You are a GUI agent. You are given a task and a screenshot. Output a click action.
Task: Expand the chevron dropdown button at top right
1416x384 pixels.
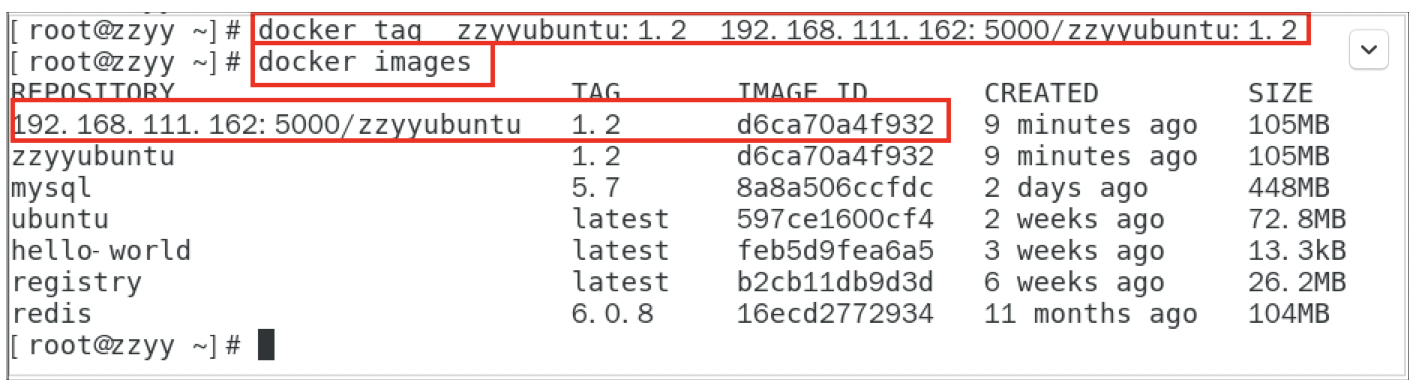tap(1369, 50)
